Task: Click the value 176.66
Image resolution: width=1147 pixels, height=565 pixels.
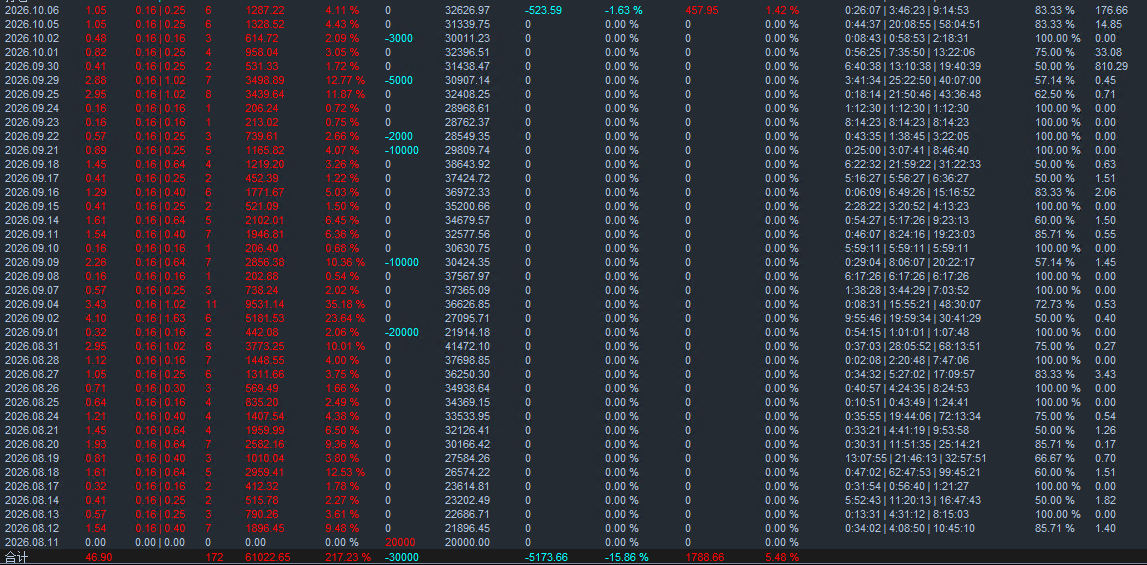Action: point(1111,10)
